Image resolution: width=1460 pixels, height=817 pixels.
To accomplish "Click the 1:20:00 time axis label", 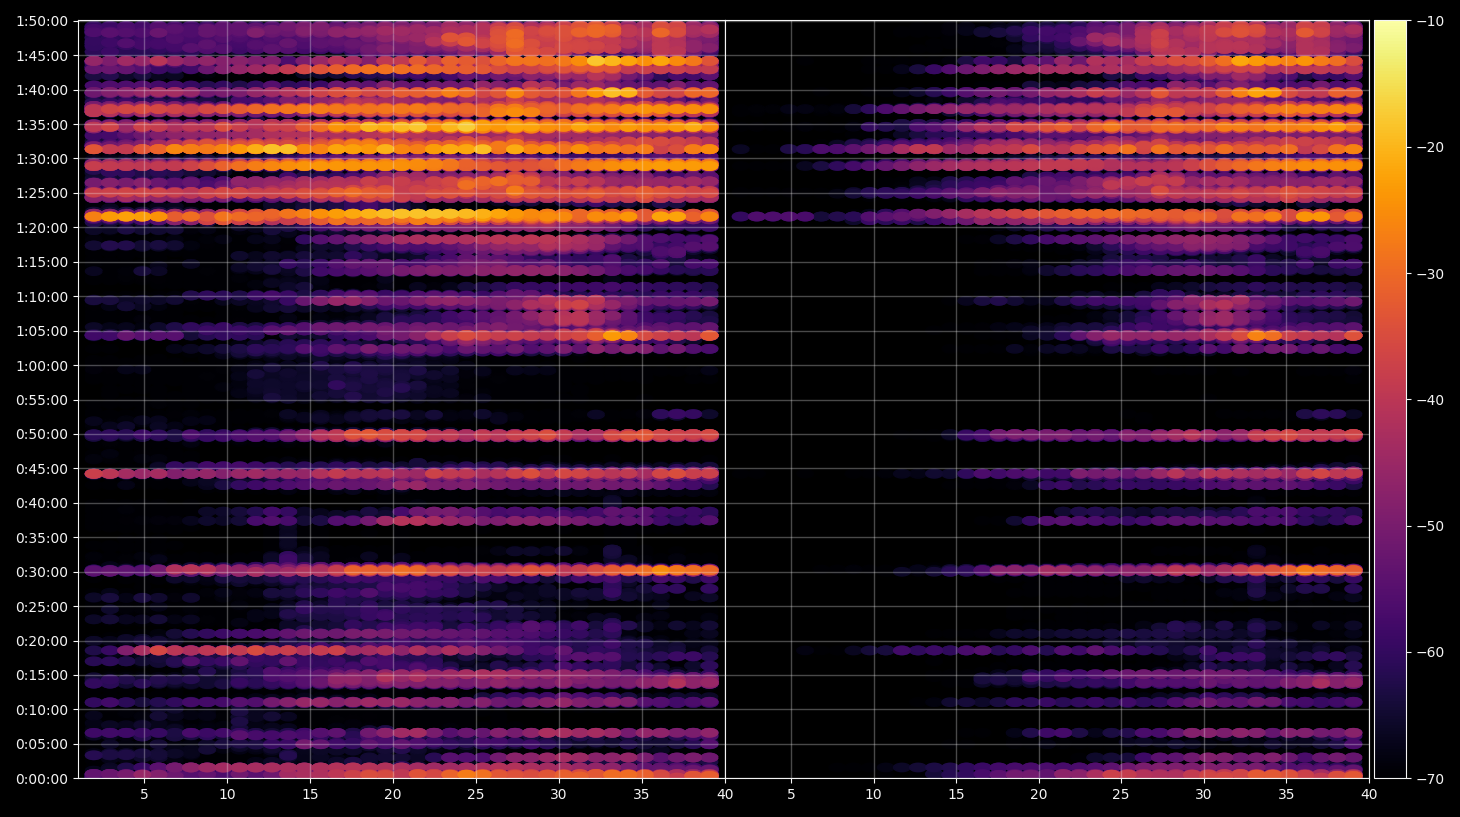I will [42, 228].
